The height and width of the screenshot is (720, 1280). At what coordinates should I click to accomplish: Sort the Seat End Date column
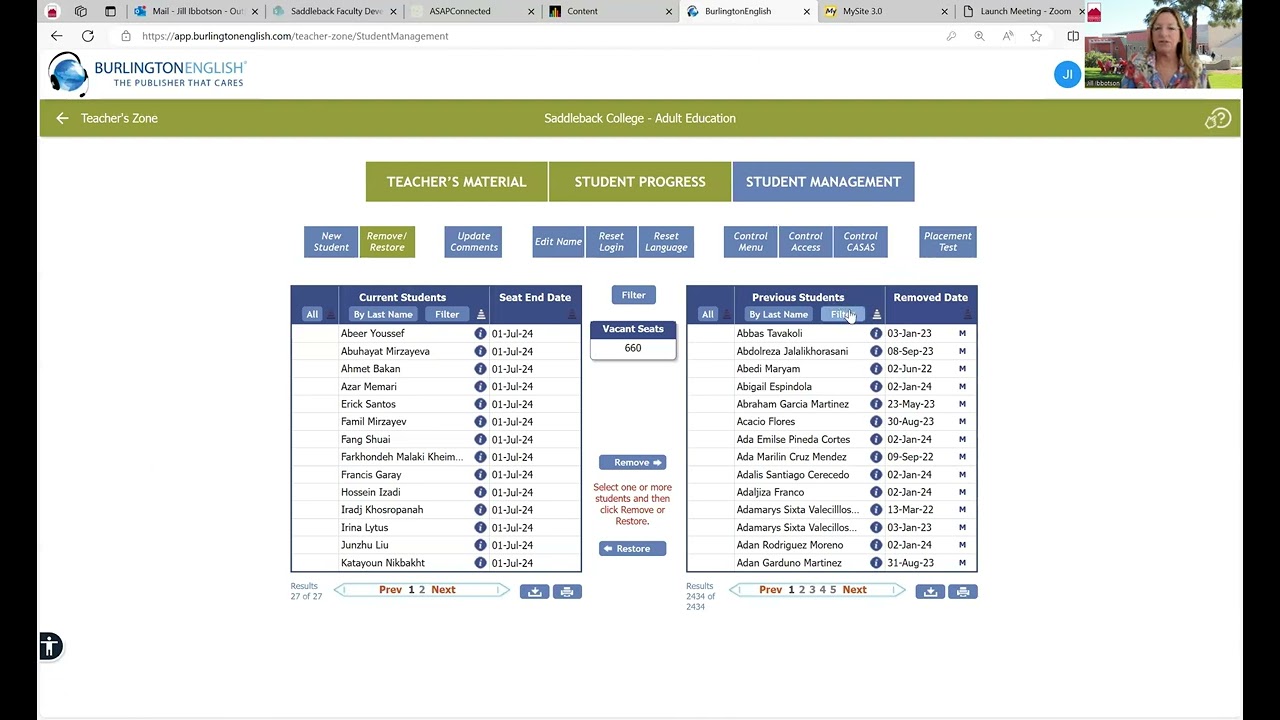pyautogui.click(x=572, y=315)
